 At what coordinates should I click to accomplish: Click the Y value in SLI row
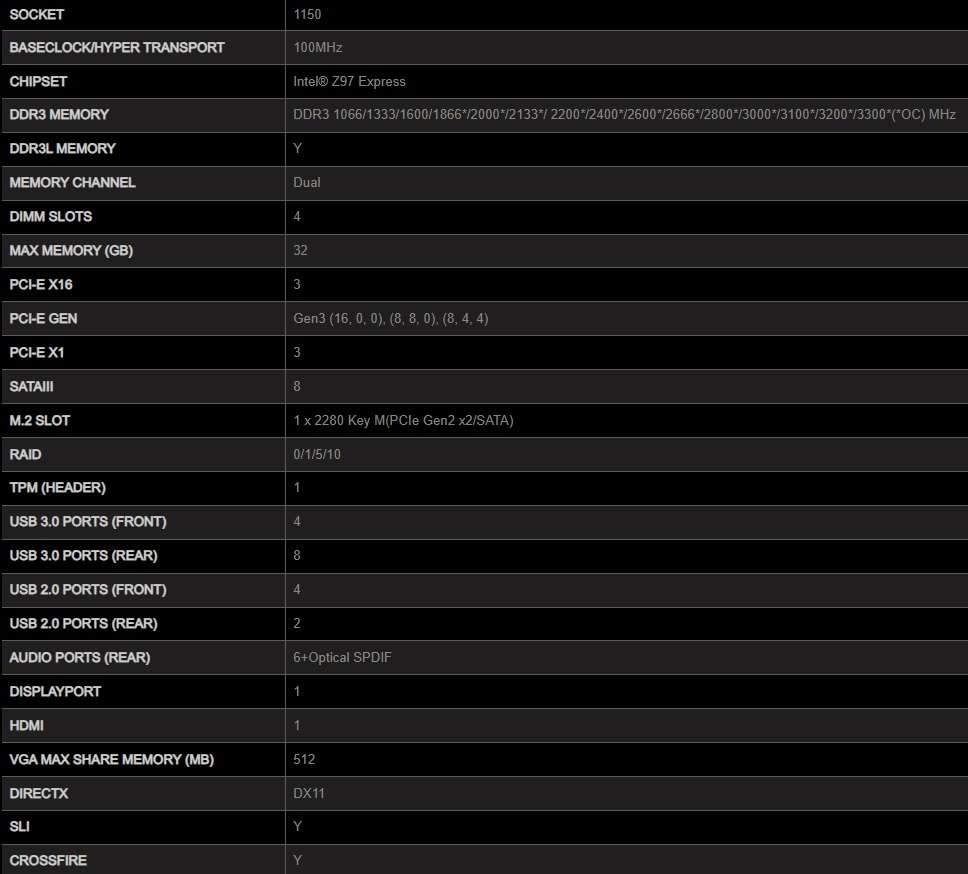298,826
